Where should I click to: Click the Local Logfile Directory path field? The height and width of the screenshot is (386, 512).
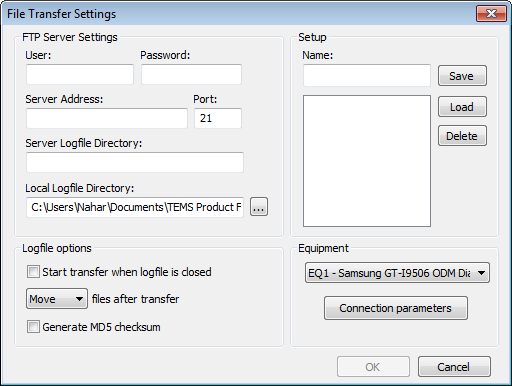pos(135,207)
